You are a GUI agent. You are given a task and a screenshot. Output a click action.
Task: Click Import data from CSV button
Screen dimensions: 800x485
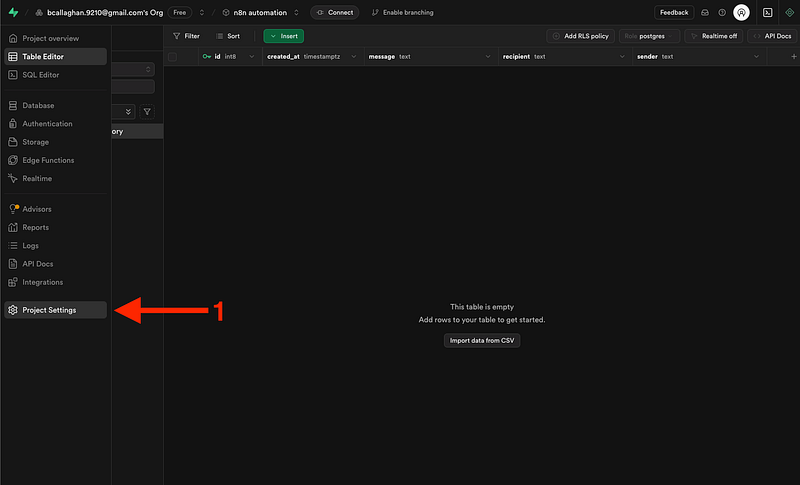pyautogui.click(x=482, y=340)
